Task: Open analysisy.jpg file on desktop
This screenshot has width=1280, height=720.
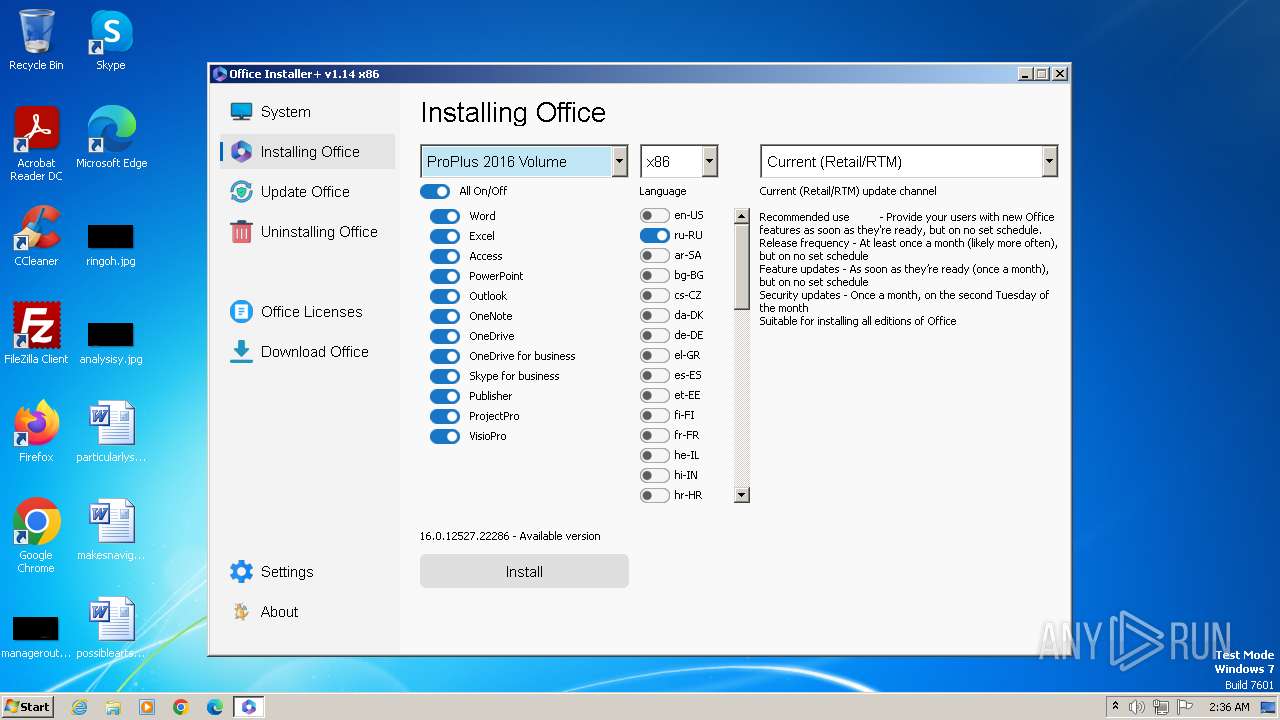Action: [110, 342]
